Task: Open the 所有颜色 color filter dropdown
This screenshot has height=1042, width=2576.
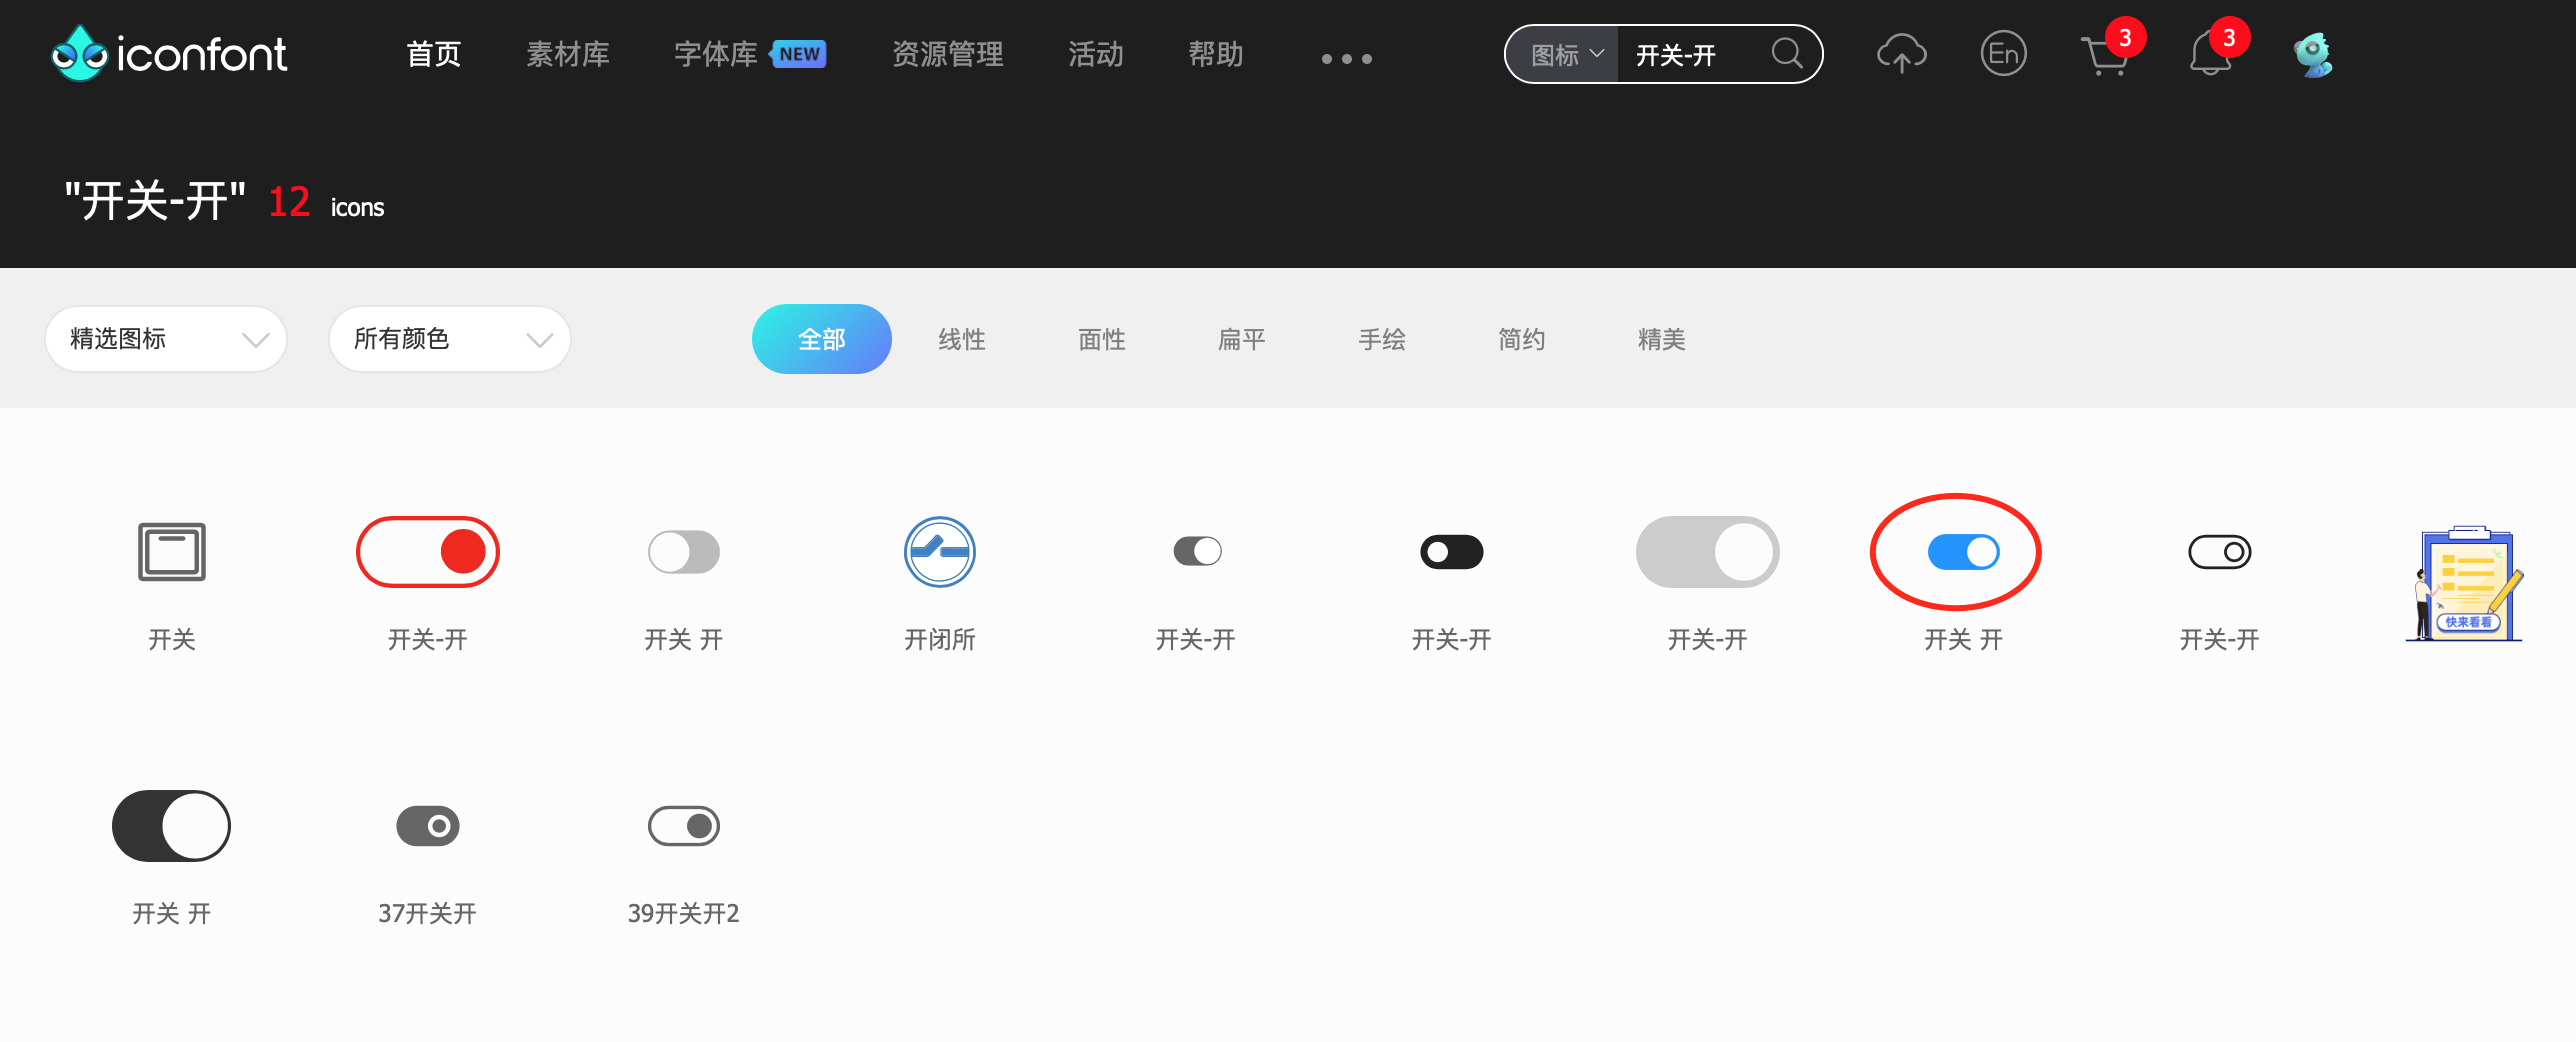Action: point(449,339)
